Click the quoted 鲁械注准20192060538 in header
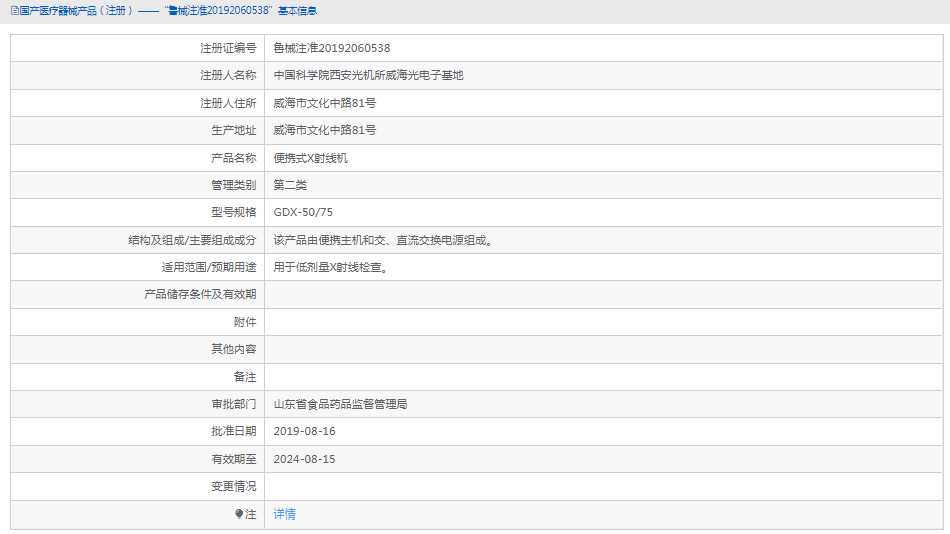The width and height of the screenshot is (950, 534). pos(219,11)
